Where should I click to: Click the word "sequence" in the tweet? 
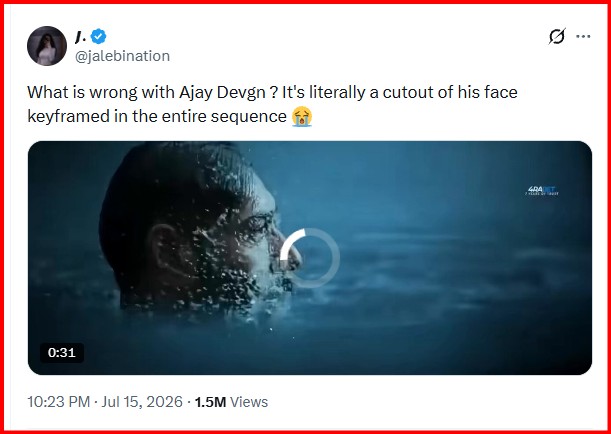tap(249, 117)
